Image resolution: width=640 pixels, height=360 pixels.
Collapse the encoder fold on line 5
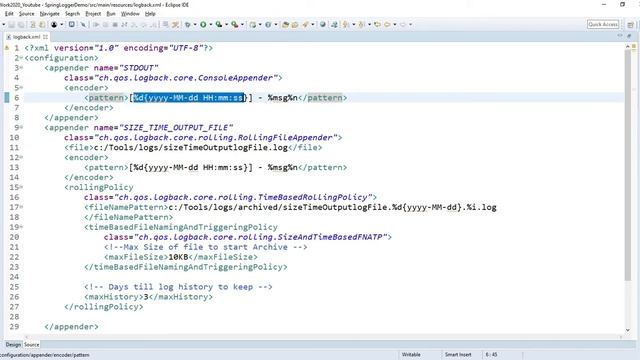point(21,88)
